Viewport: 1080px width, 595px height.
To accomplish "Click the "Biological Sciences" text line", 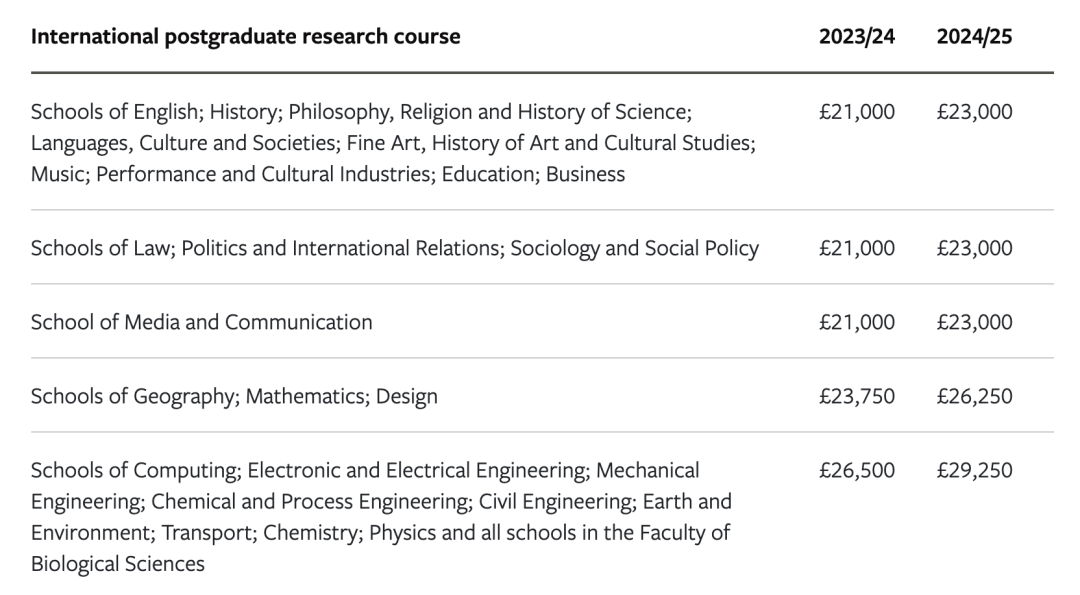I will [118, 564].
